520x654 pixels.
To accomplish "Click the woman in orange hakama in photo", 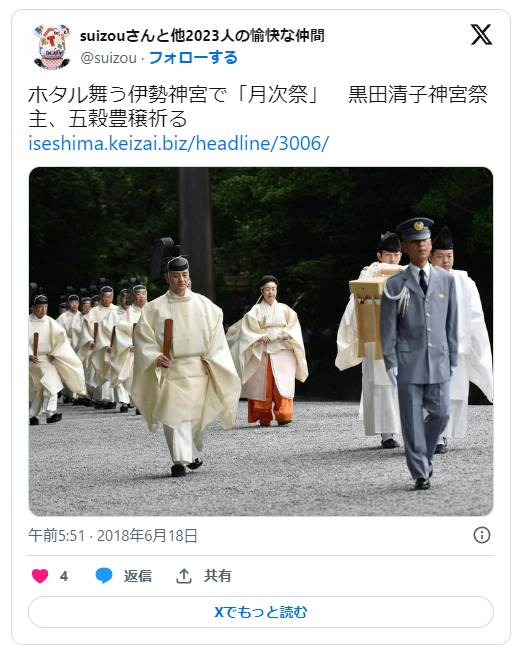I will click(269, 350).
